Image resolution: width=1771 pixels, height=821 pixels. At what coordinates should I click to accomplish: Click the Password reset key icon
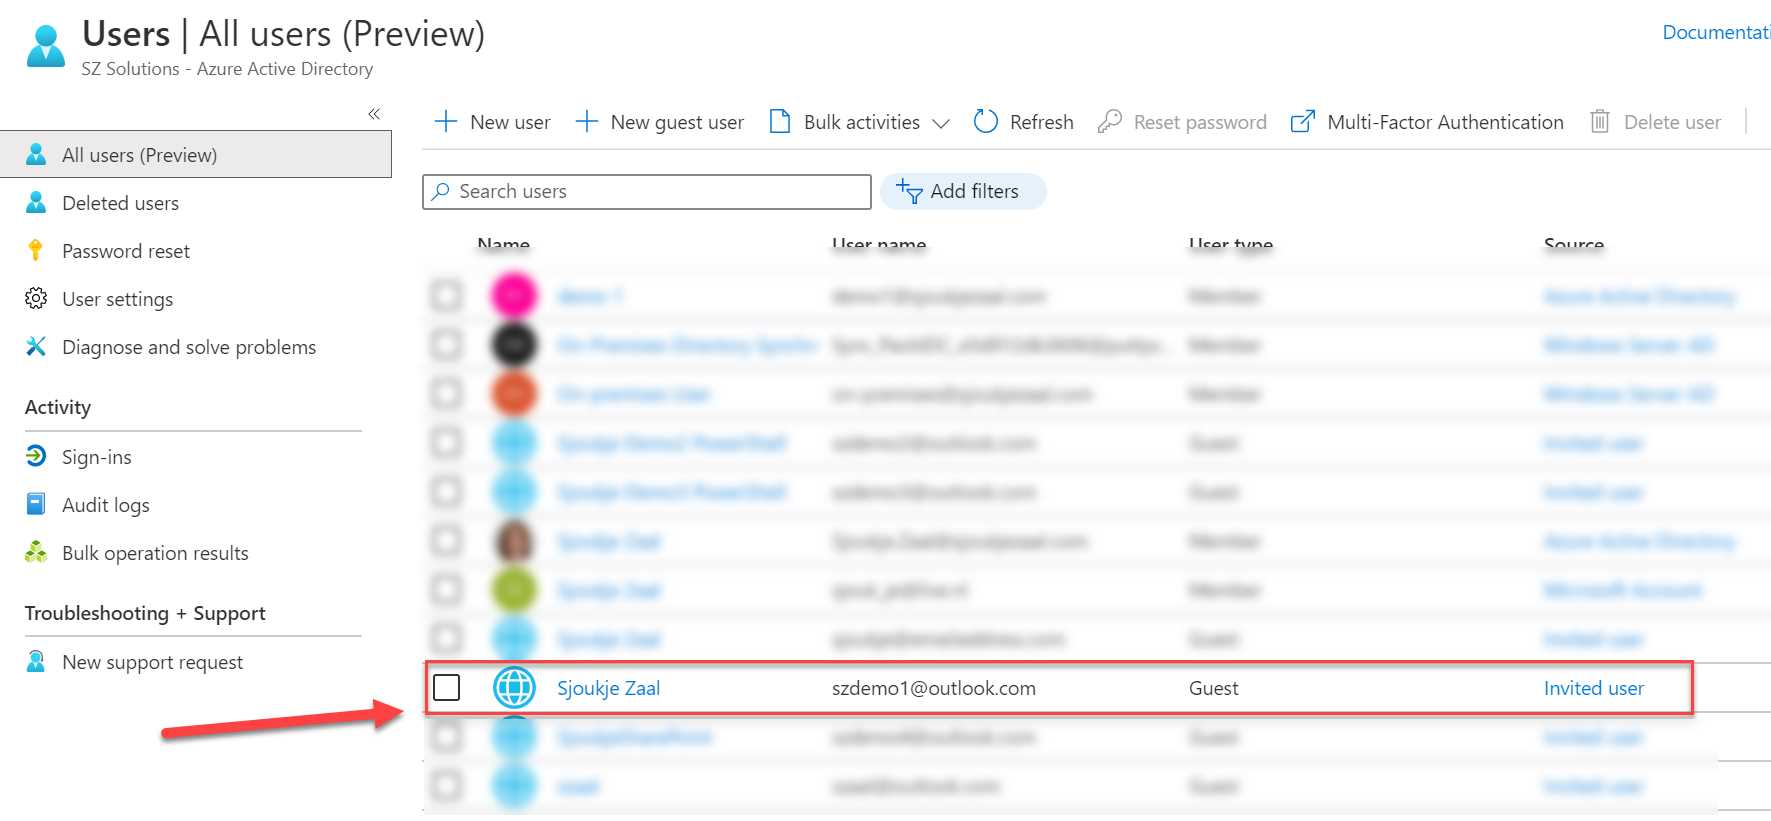click(36, 250)
